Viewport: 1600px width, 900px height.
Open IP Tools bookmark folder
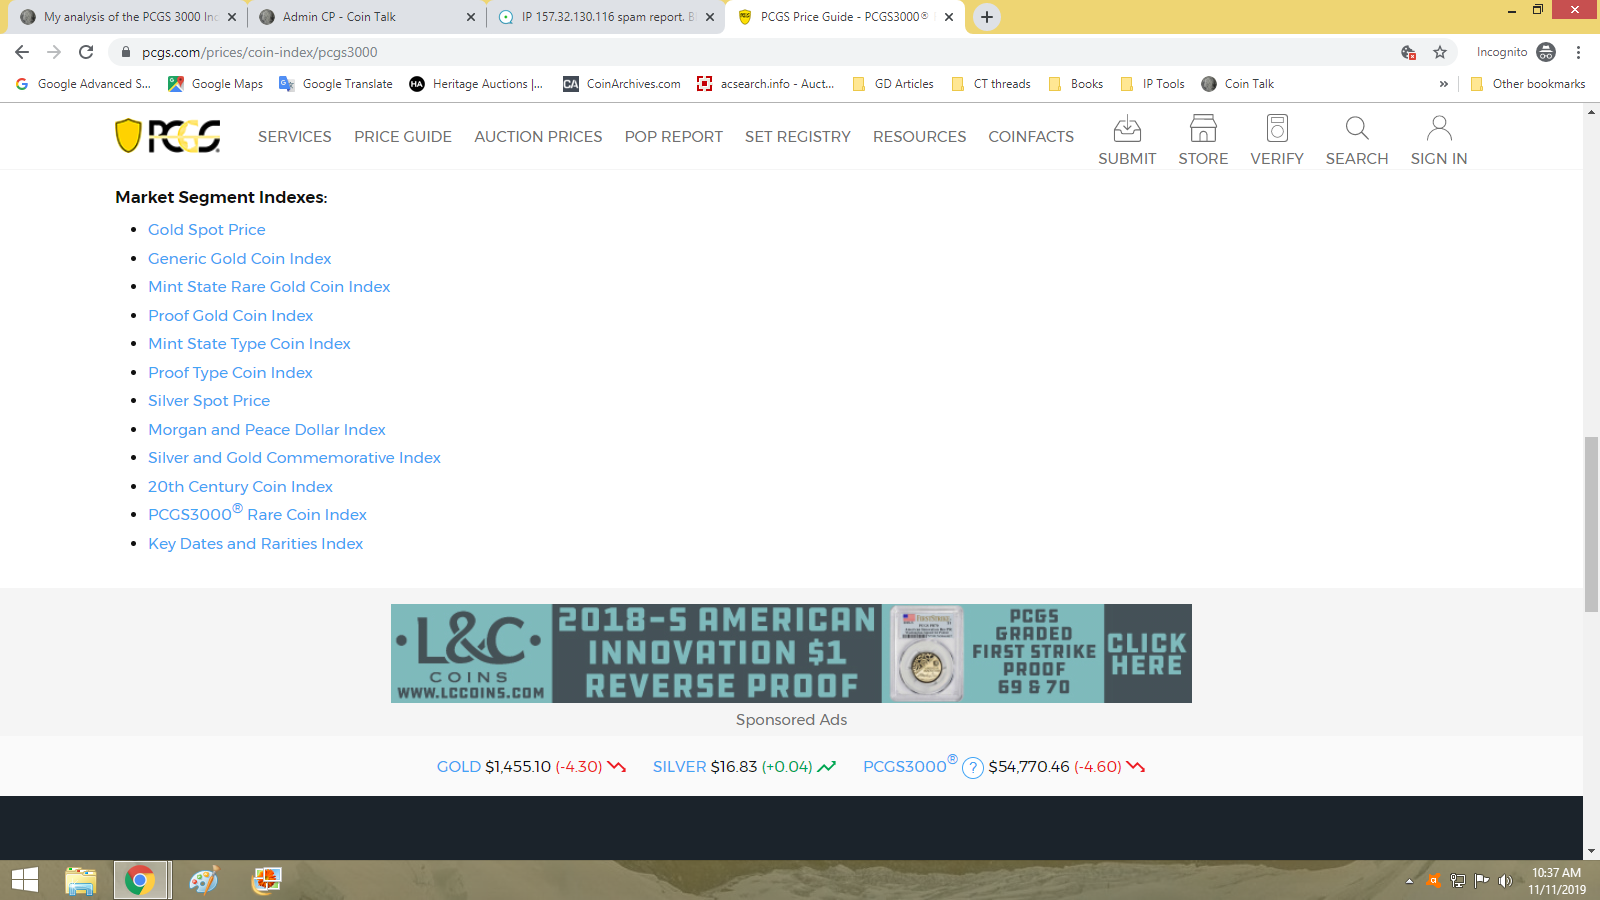click(1153, 84)
